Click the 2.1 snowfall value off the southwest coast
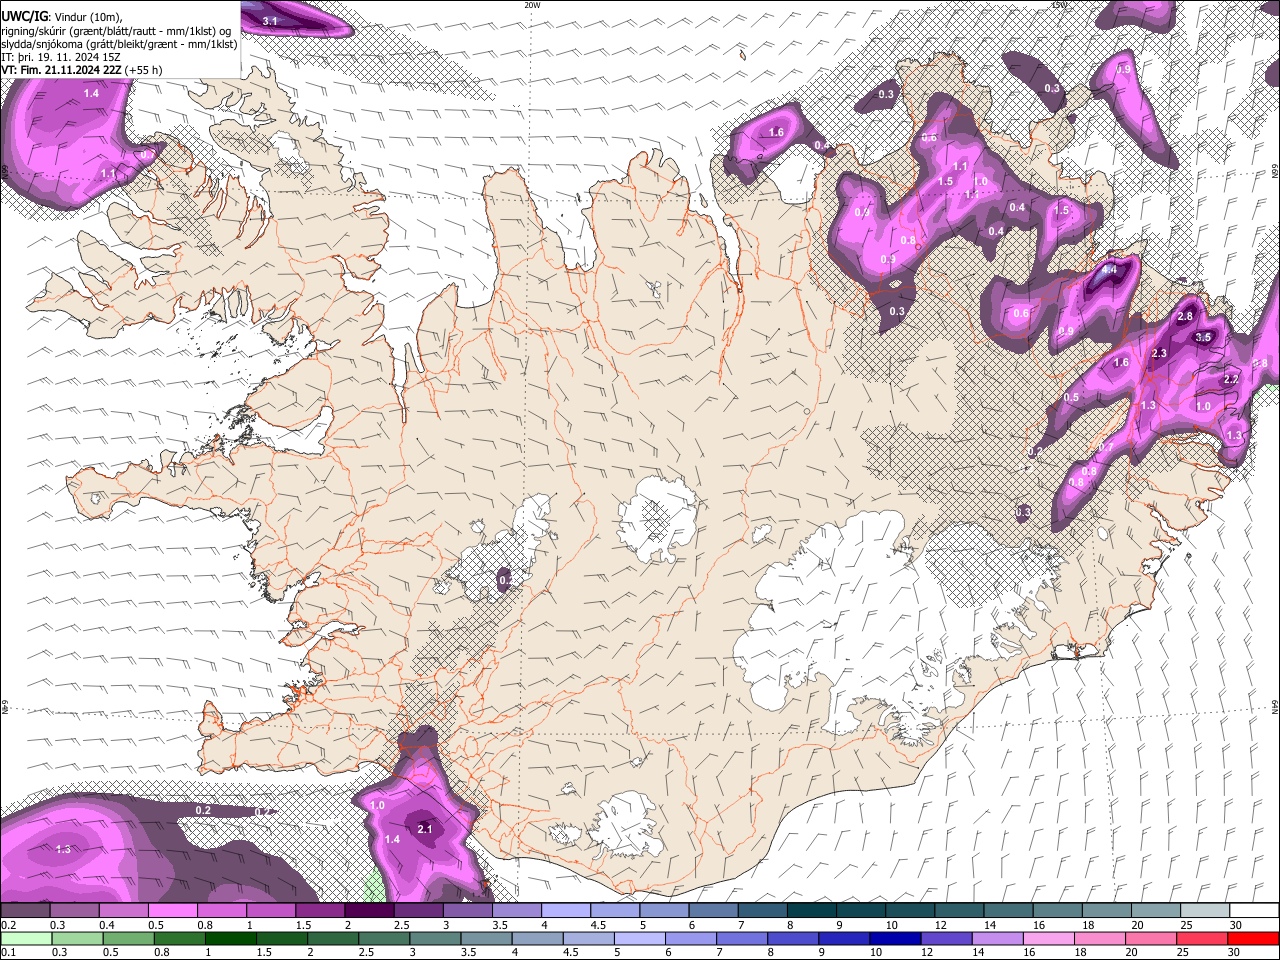Image resolution: width=1280 pixels, height=960 pixels. tap(425, 829)
